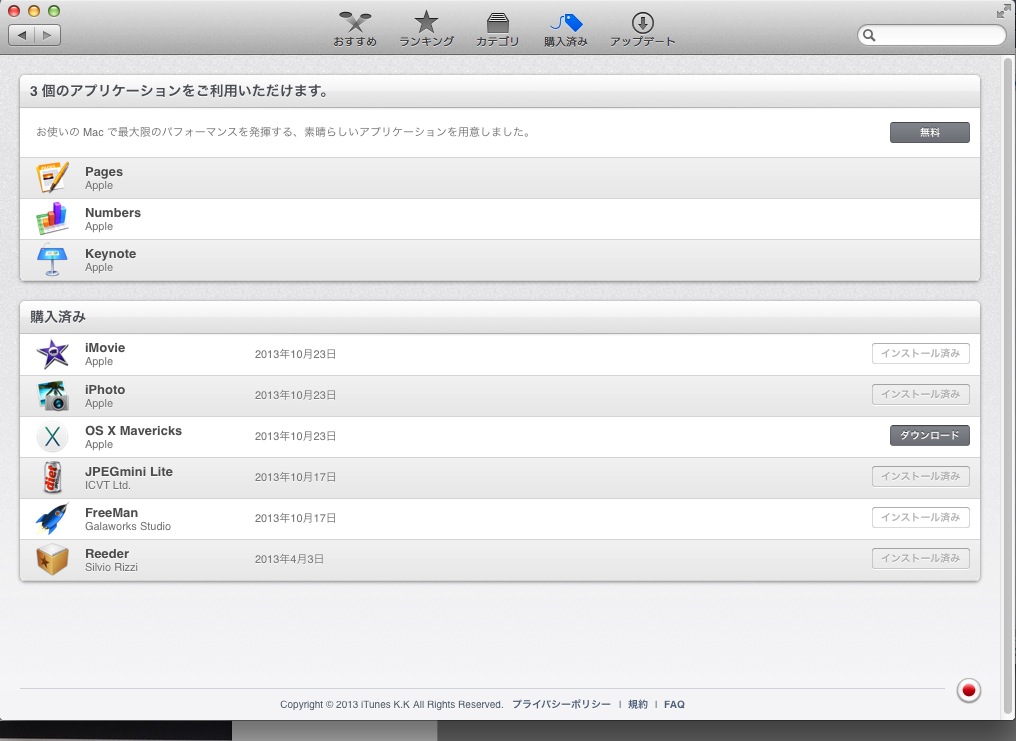Screen dimensions: 1016x741
Task: Click インストール済み button for JPEGmini Lite
Action: tap(921, 476)
